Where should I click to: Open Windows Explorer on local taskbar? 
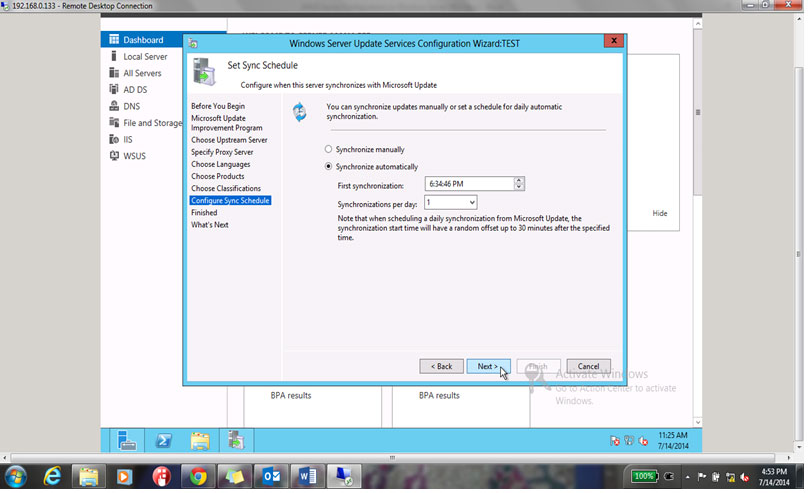tap(88, 476)
